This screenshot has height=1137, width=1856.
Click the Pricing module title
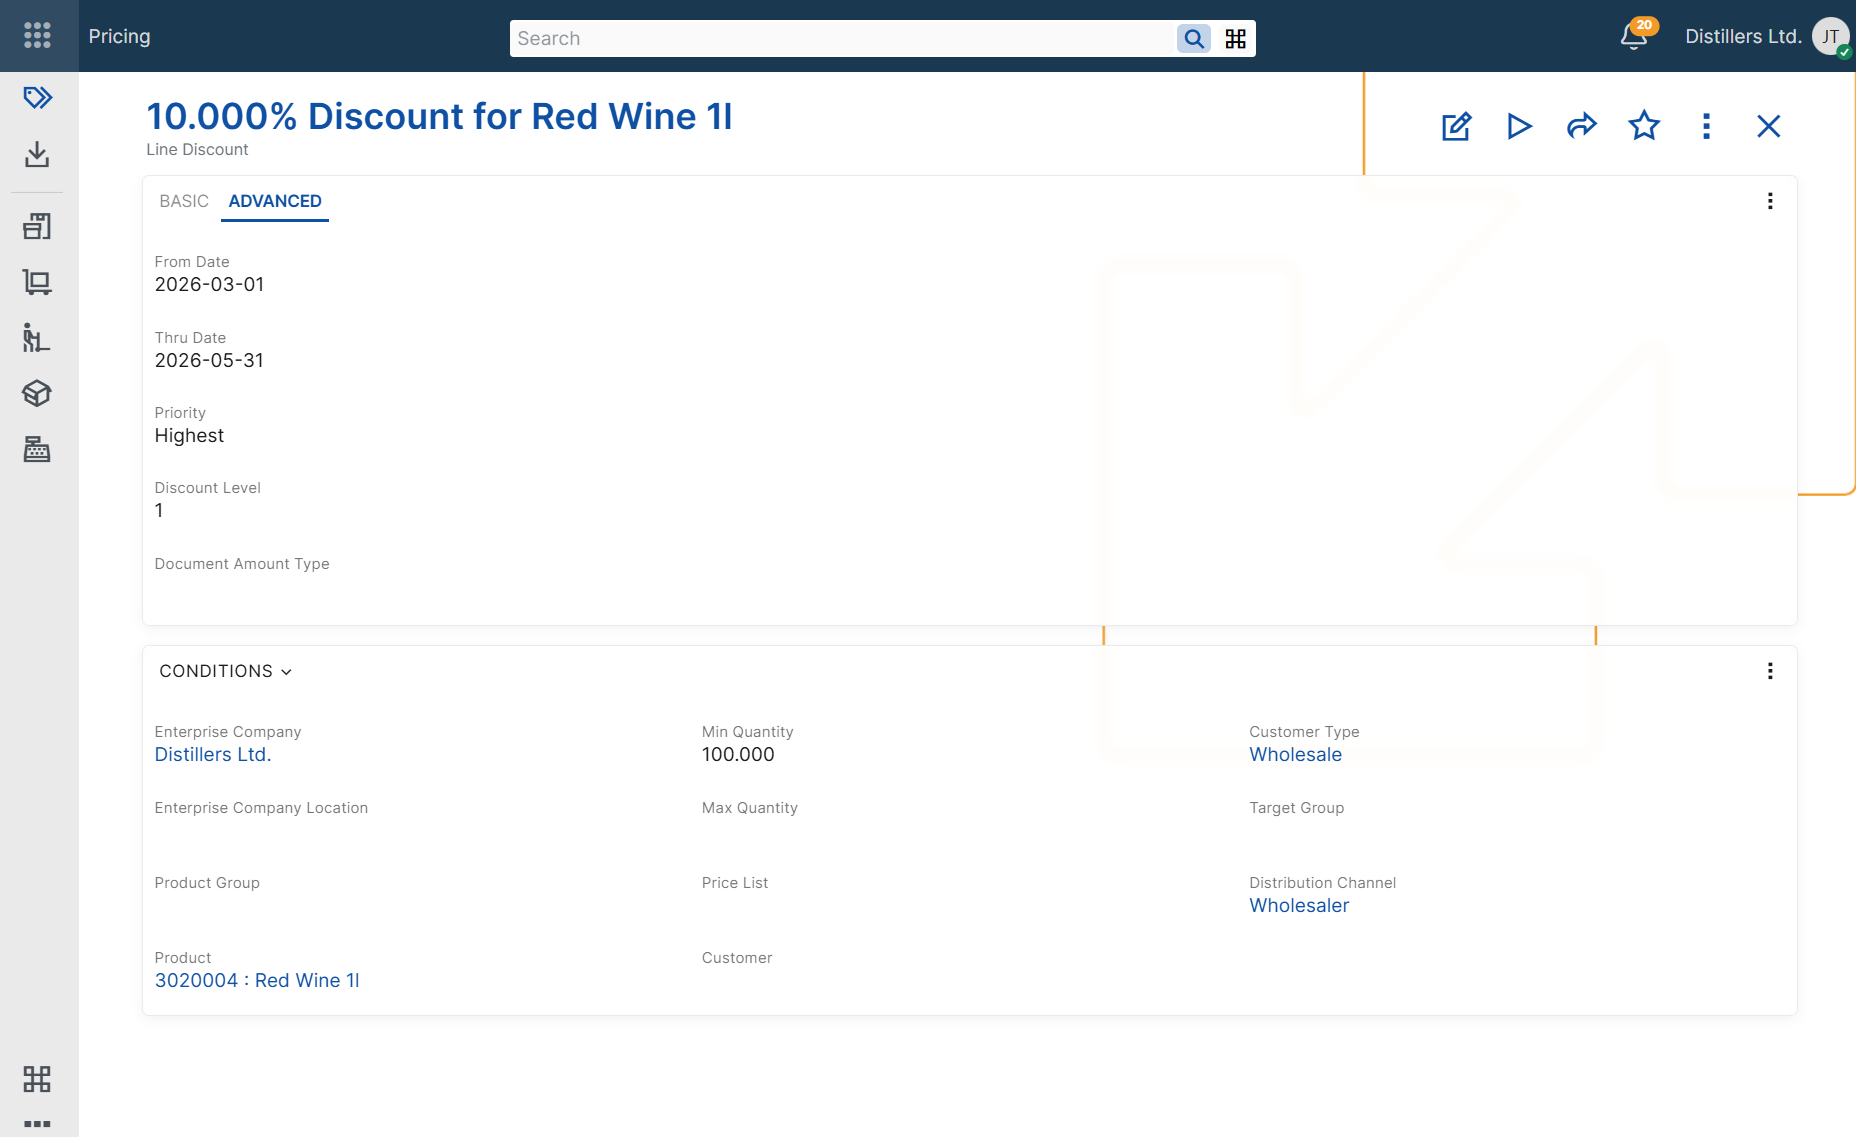point(119,37)
